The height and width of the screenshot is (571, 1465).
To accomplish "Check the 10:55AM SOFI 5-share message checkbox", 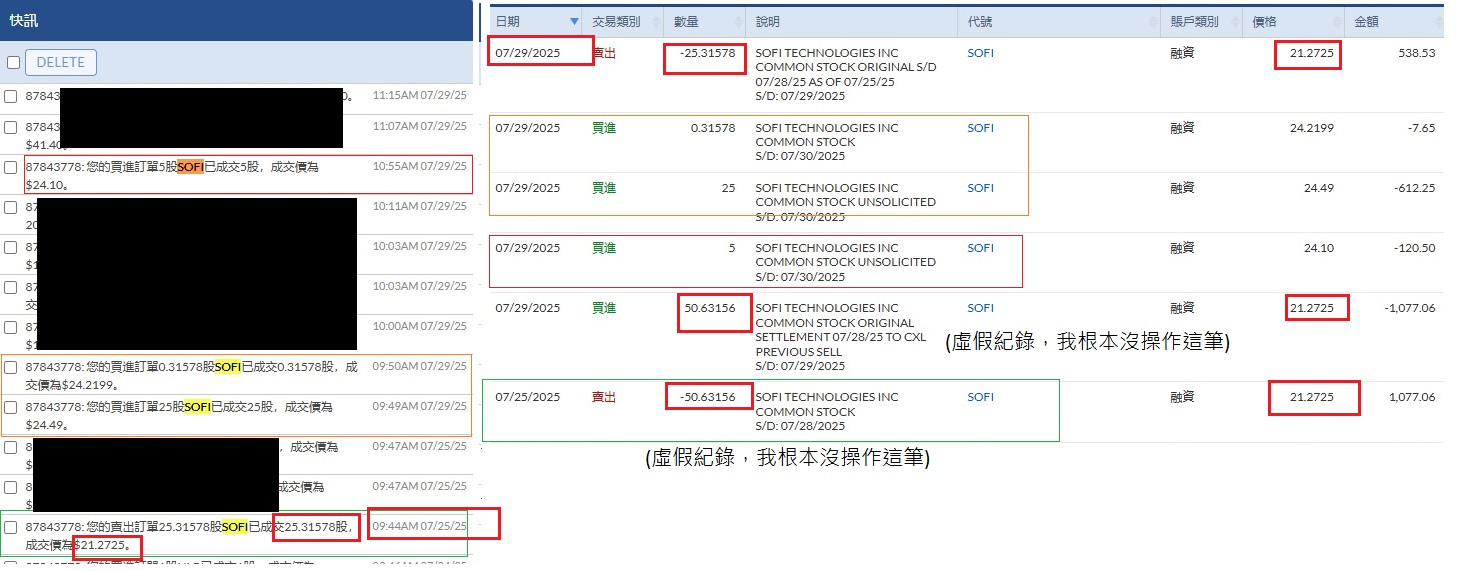I will coord(11,168).
